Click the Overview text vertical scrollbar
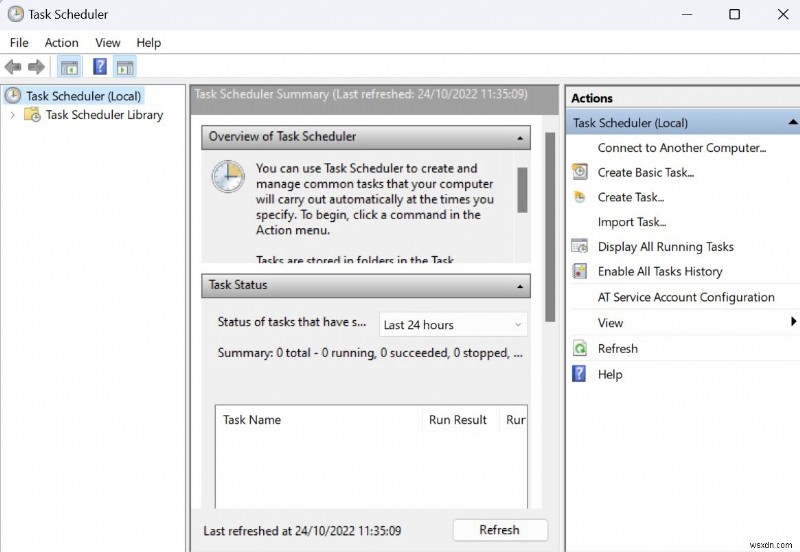 (522, 189)
